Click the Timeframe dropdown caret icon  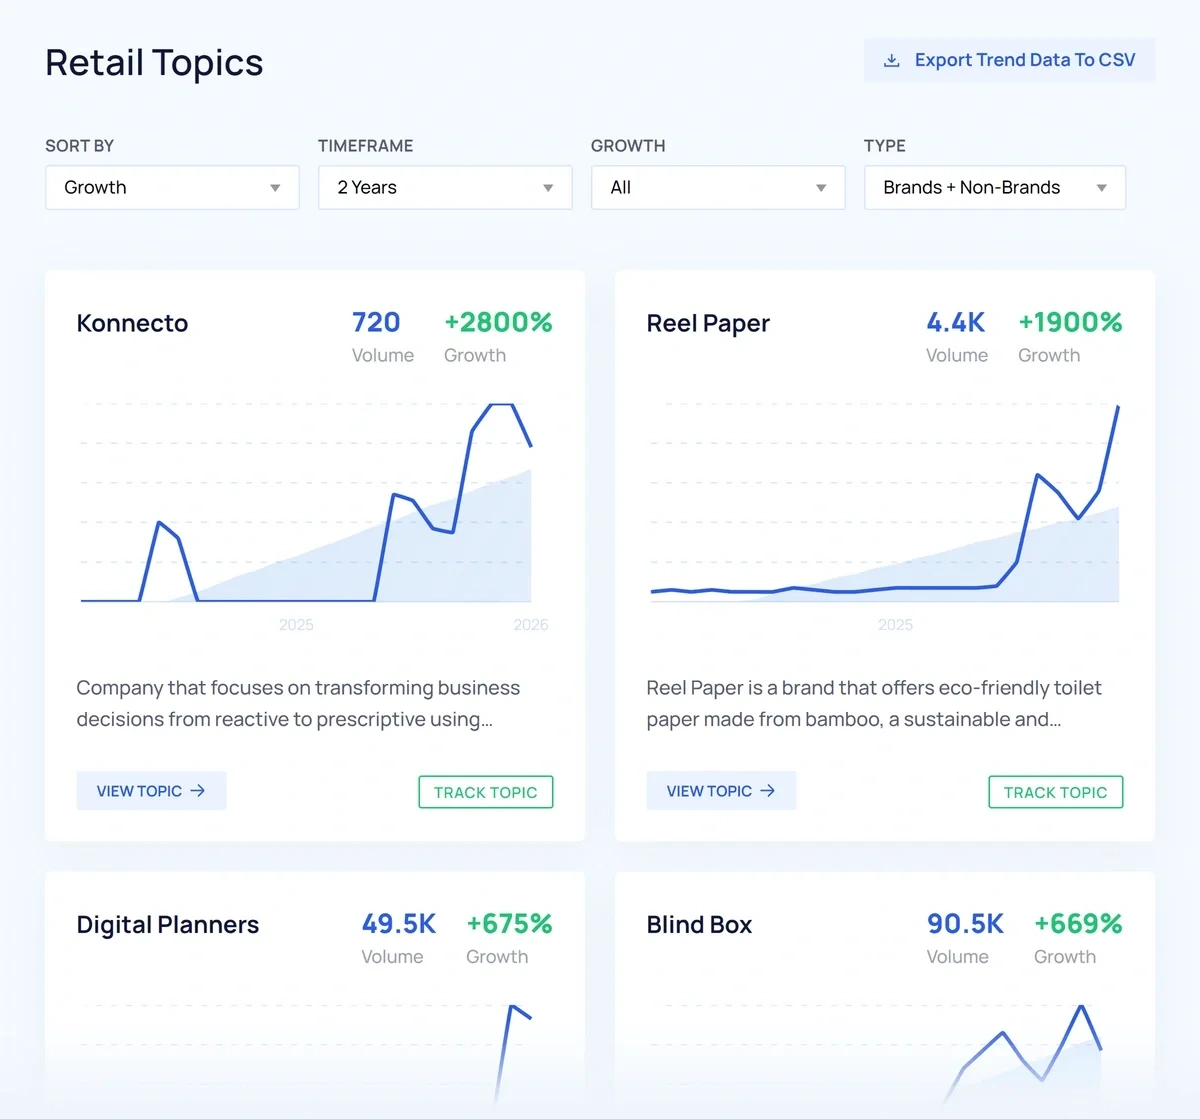tap(548, 188)
